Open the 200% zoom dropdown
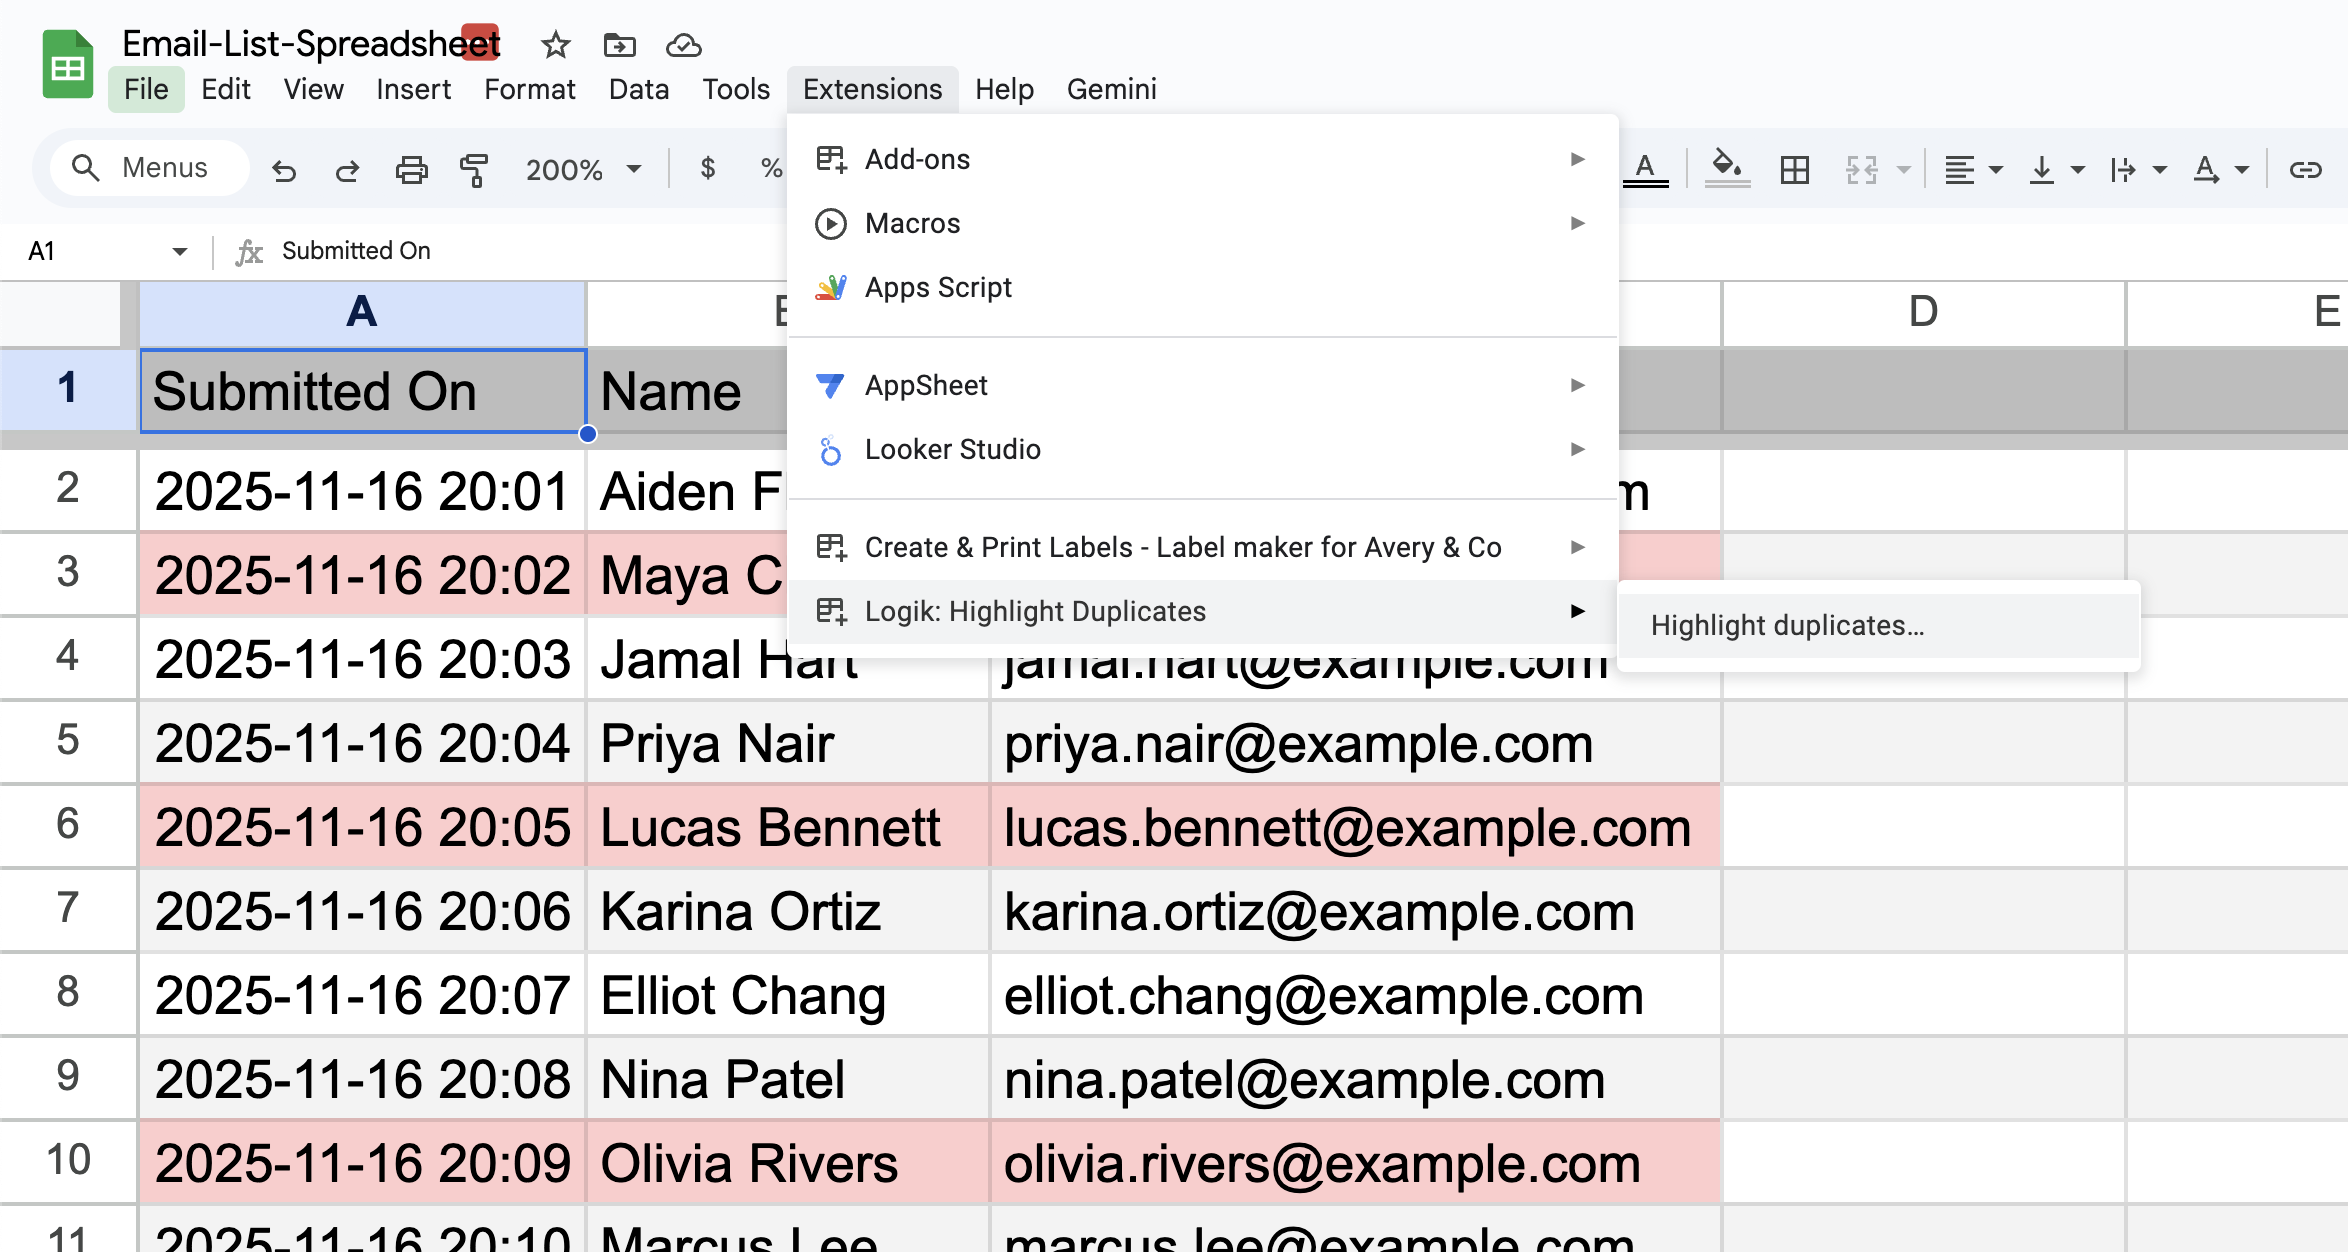The height and width of the screenshot is (1252, 2348). [x=584, y=170]
